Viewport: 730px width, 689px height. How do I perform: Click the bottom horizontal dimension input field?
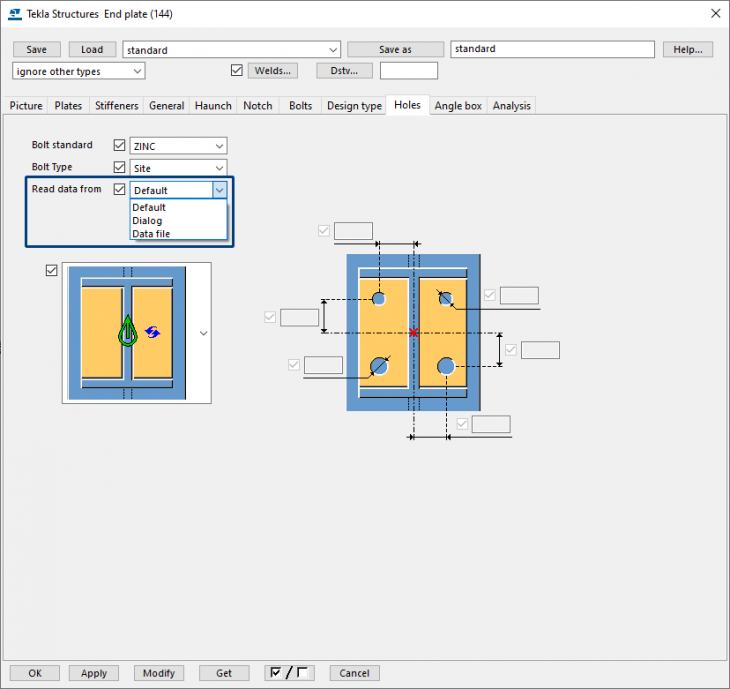491,424
